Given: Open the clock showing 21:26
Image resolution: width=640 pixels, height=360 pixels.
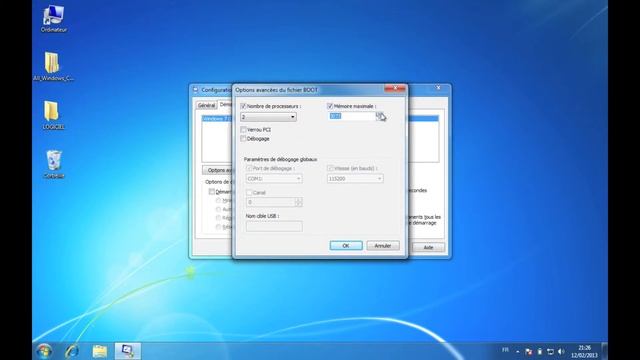Looking at the screenshot, I should tap(584, 351).
